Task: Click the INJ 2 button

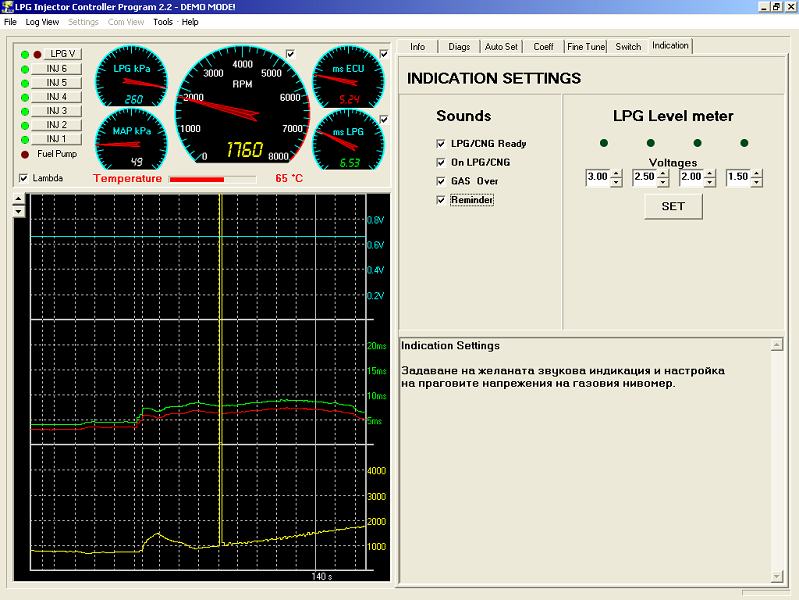Action: (57, 124)
